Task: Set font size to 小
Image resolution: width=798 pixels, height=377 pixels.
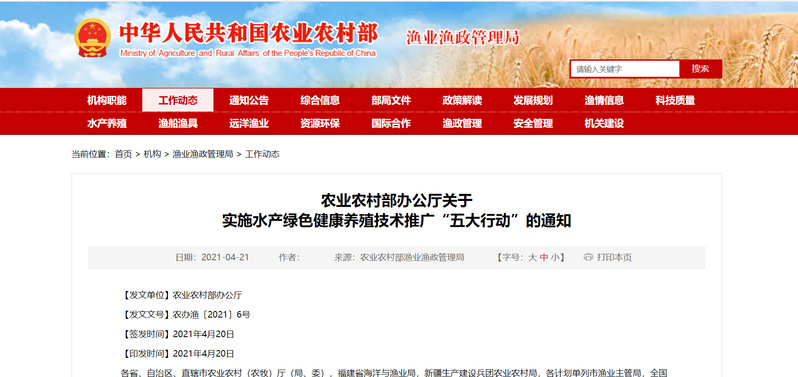Action: (555, 257)
